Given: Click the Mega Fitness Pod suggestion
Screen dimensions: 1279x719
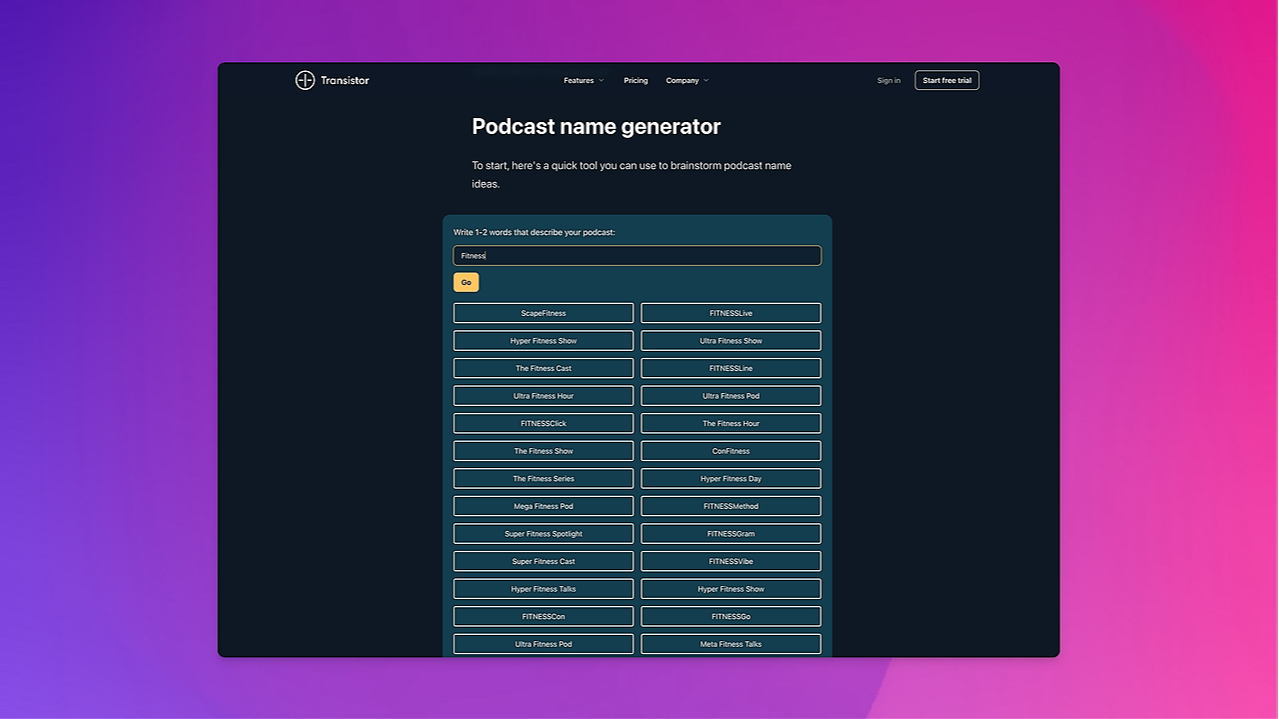Looking at the screenshot, I should click(543, 505).
